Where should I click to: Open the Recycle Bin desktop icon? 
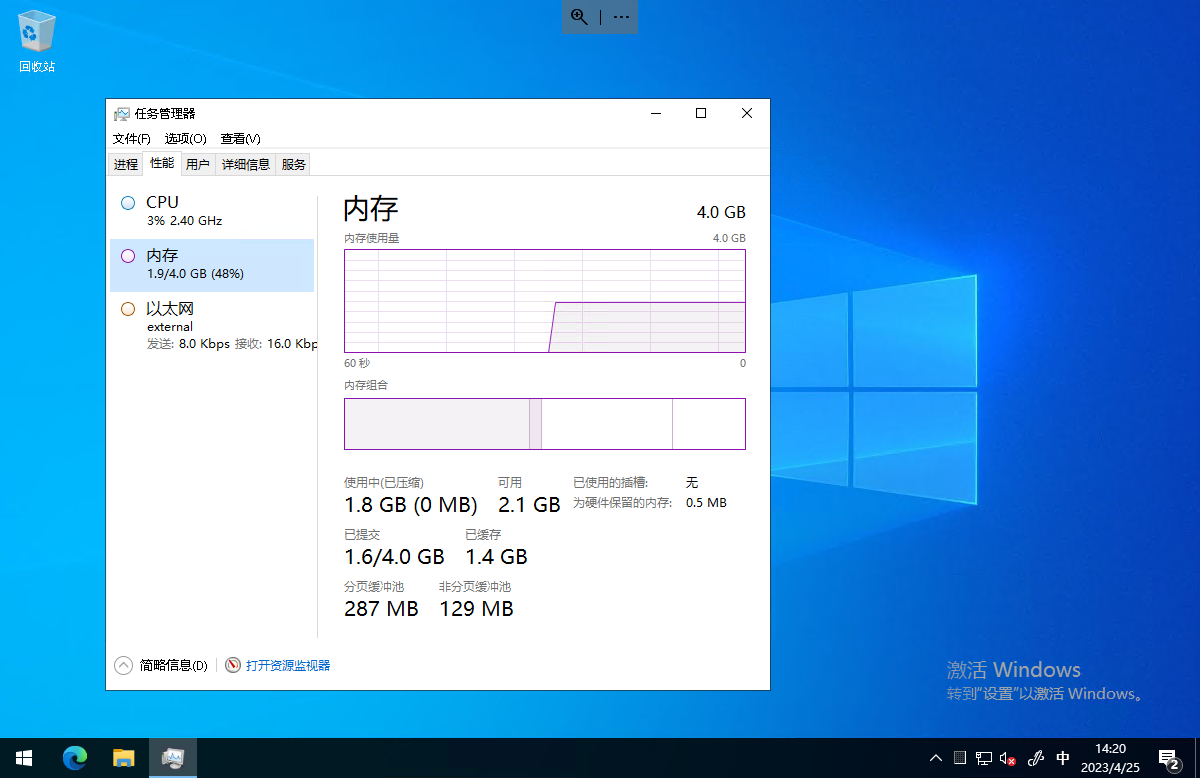click(36, 42)
